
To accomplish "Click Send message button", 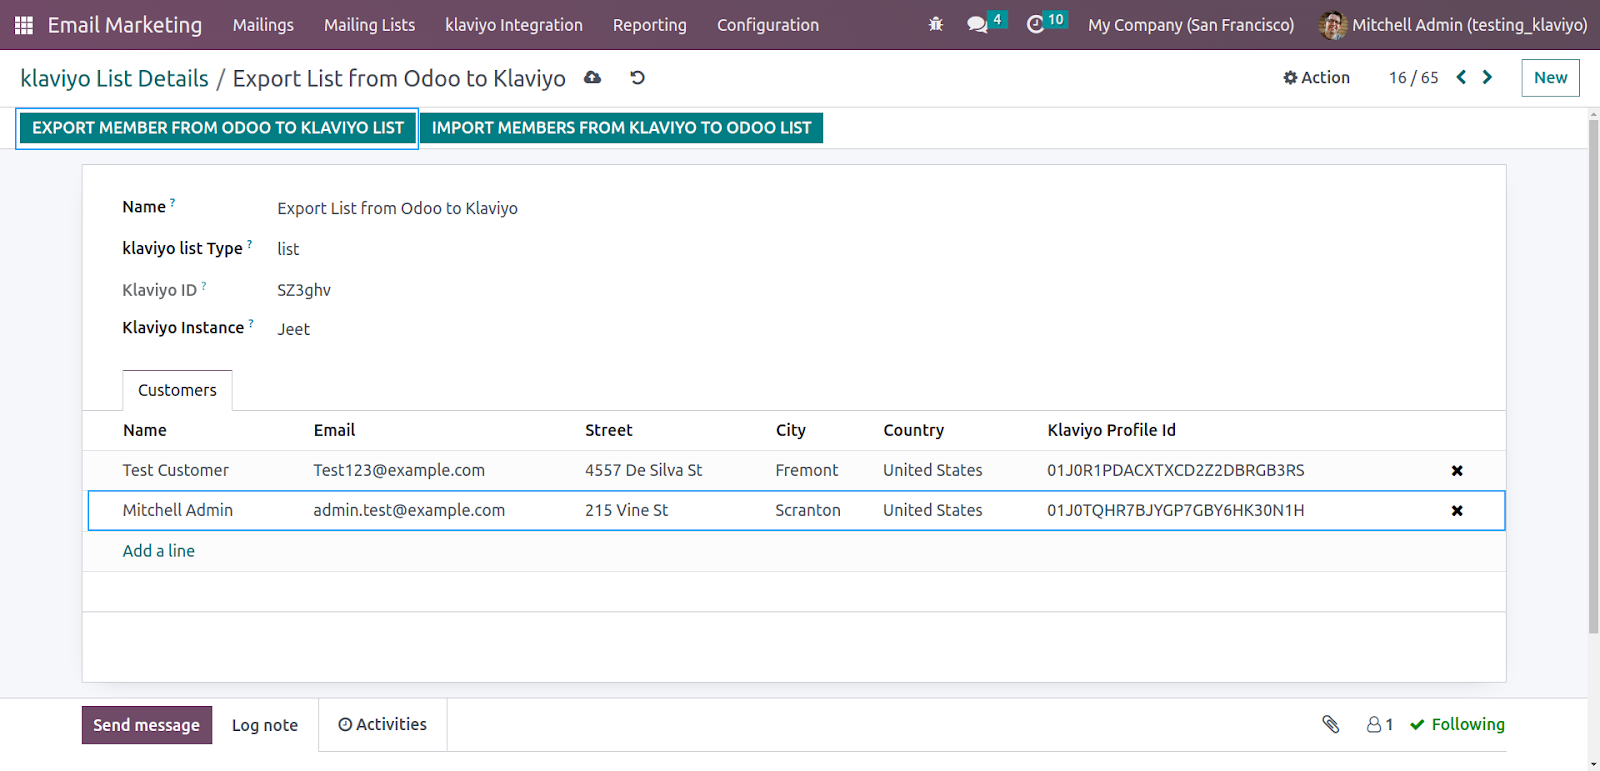I will (x=147, y=725).
